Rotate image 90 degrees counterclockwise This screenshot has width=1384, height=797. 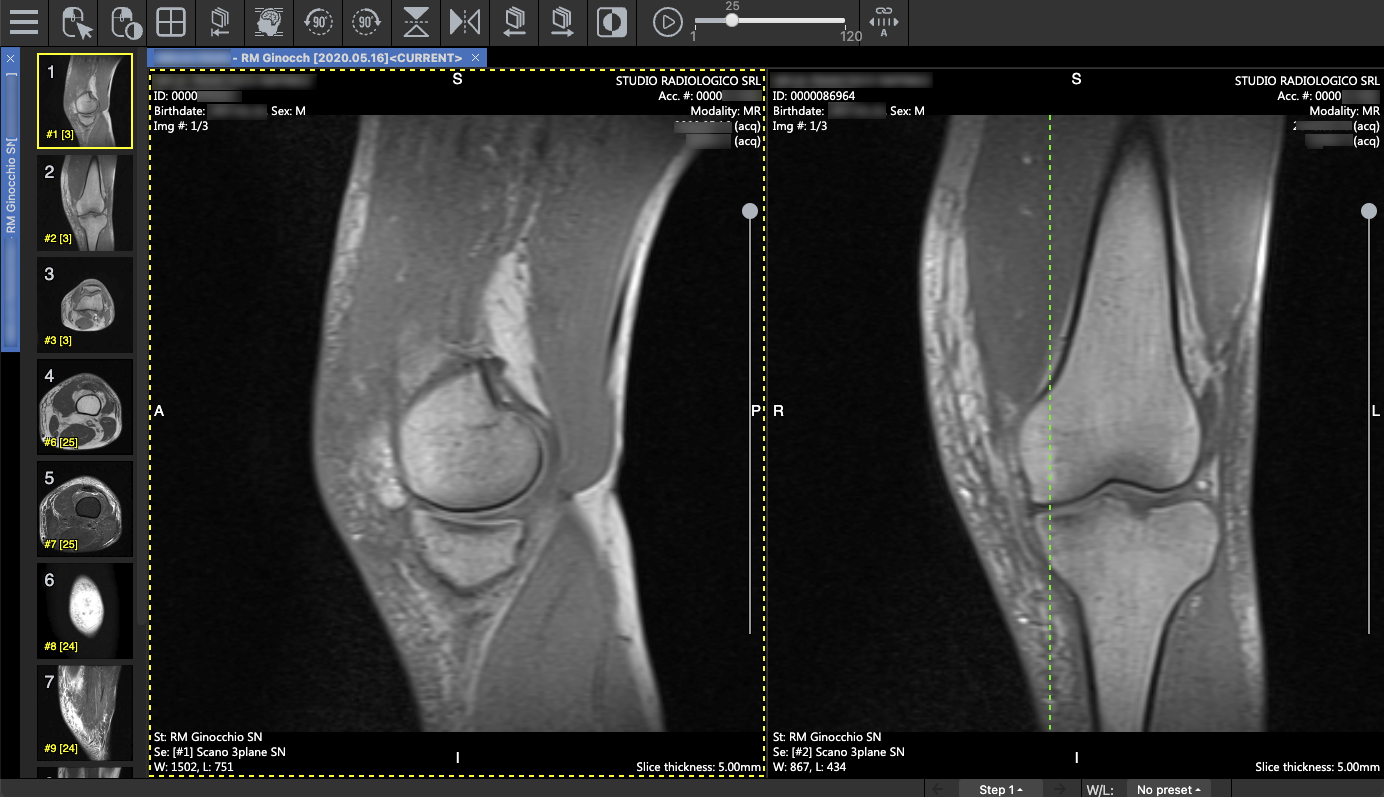318,22
